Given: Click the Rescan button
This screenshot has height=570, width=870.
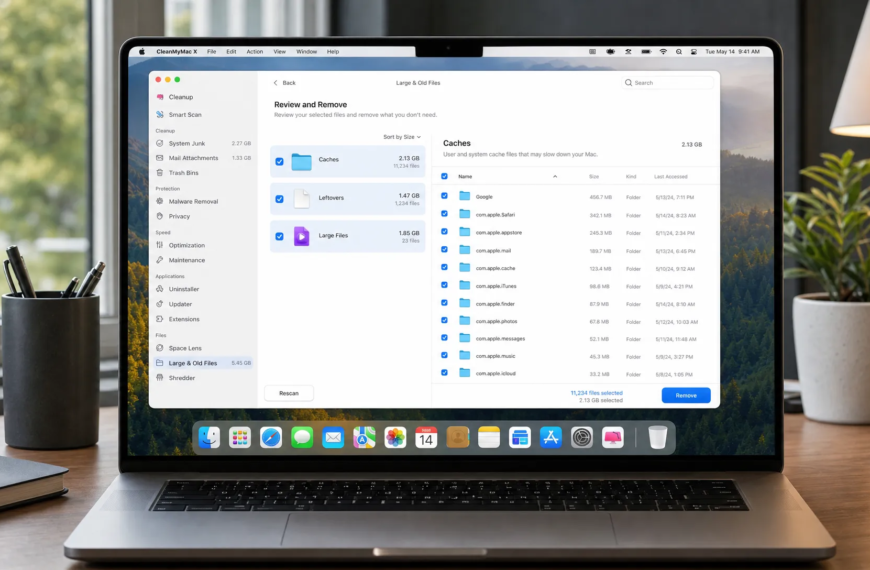Looking at the screenshot, I should click(289, 393).
